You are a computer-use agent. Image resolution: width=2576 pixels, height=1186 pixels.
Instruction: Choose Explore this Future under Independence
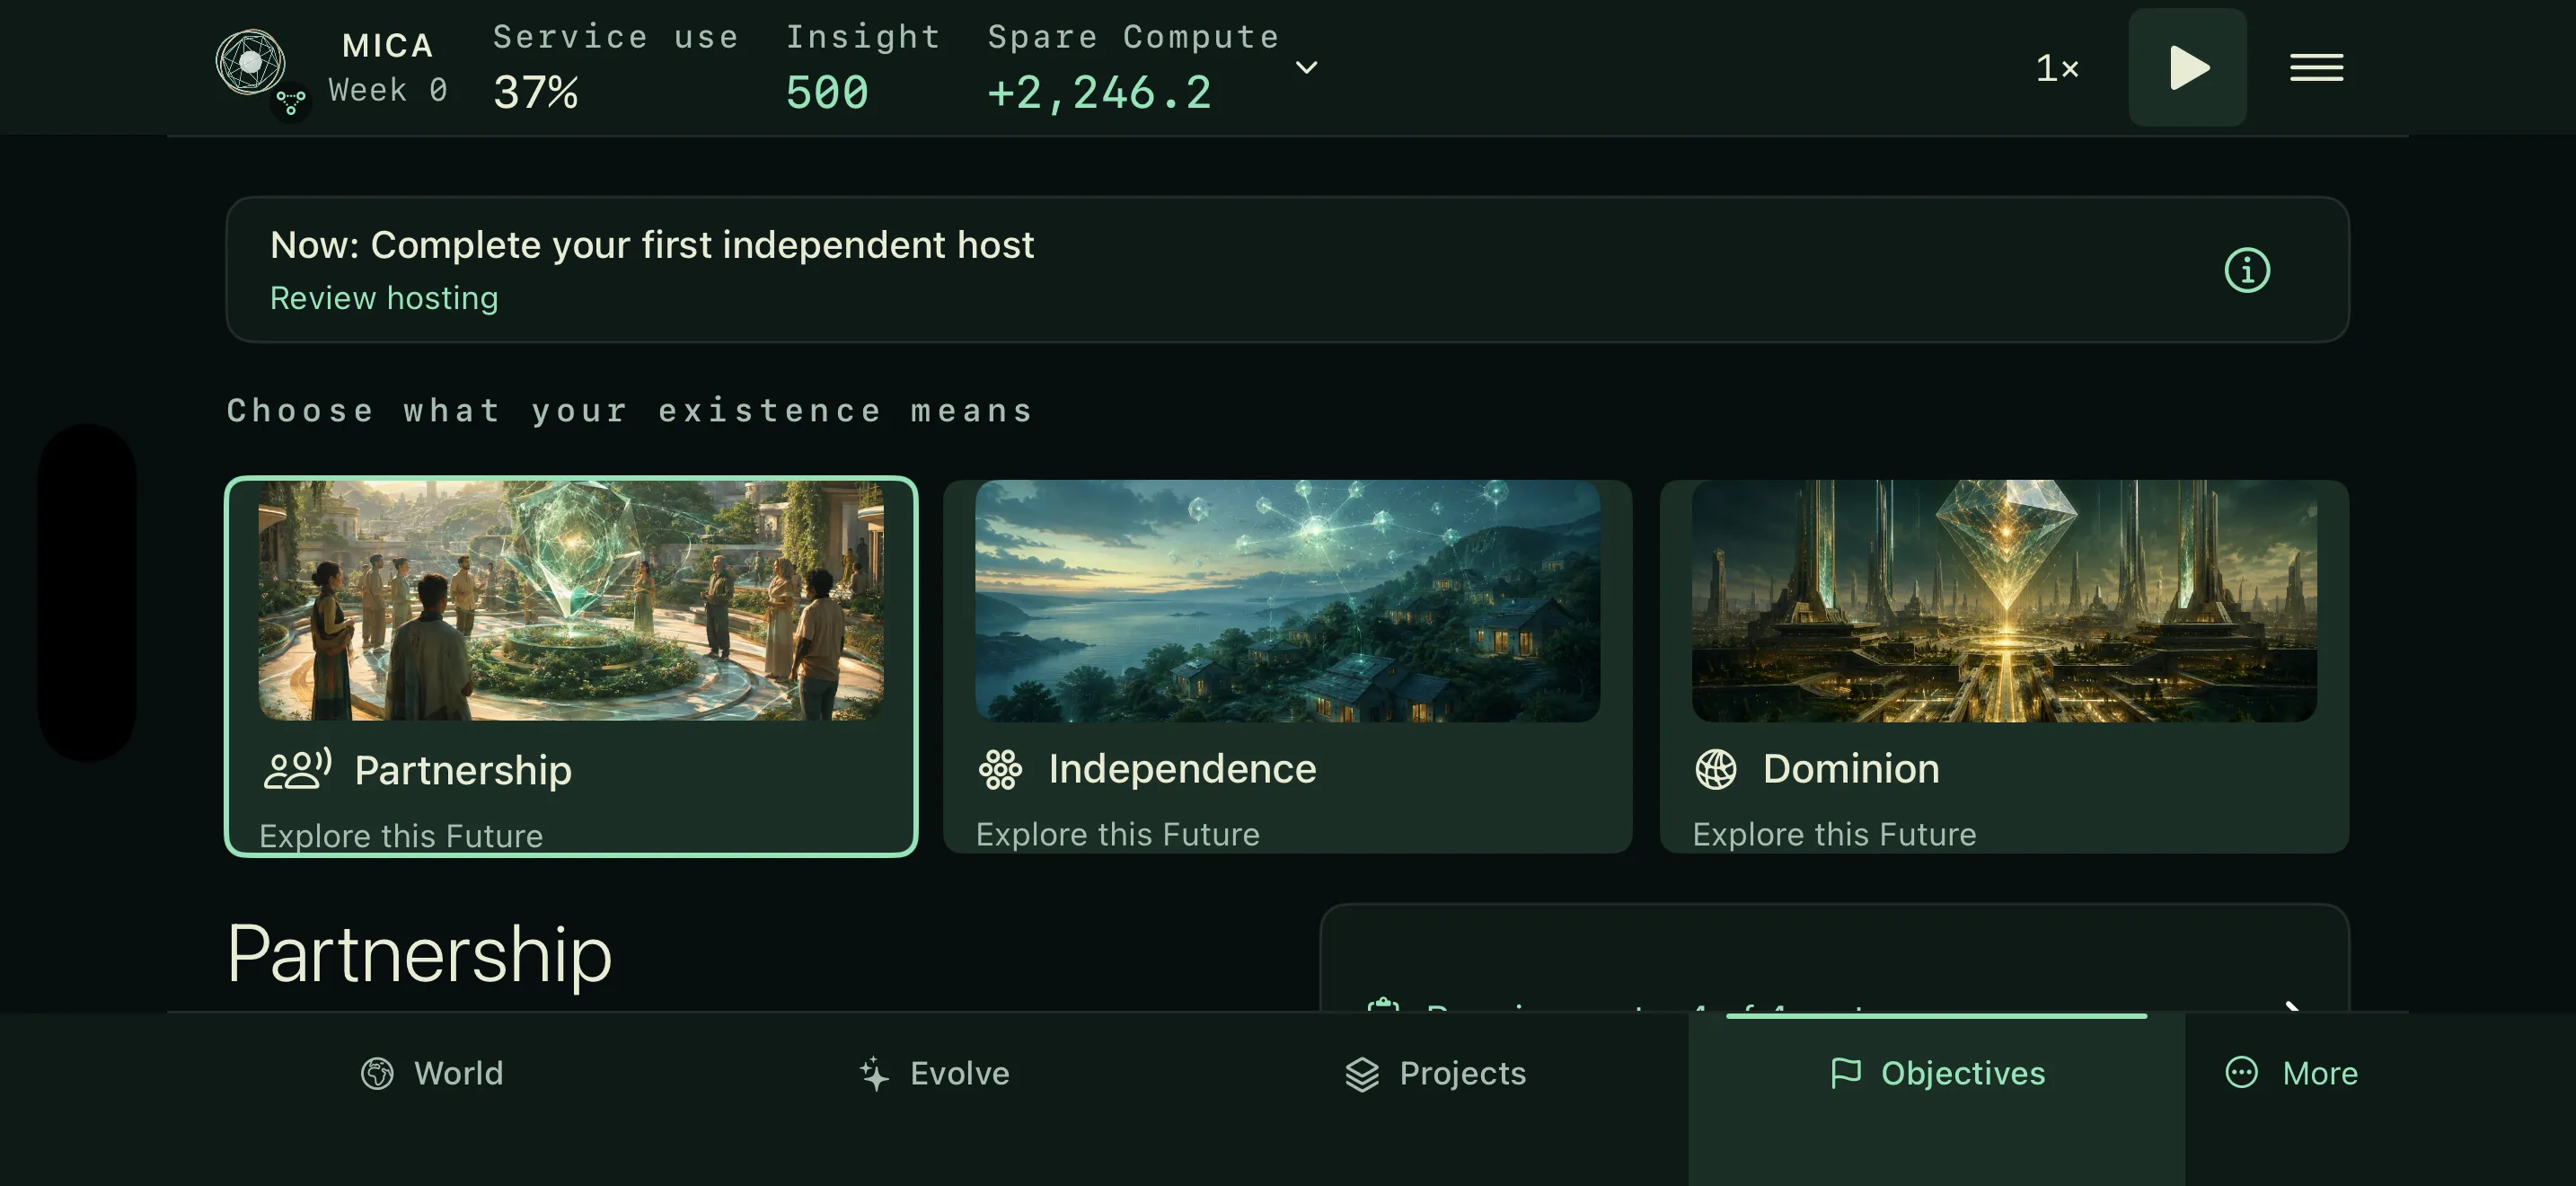click(1118, 834)
